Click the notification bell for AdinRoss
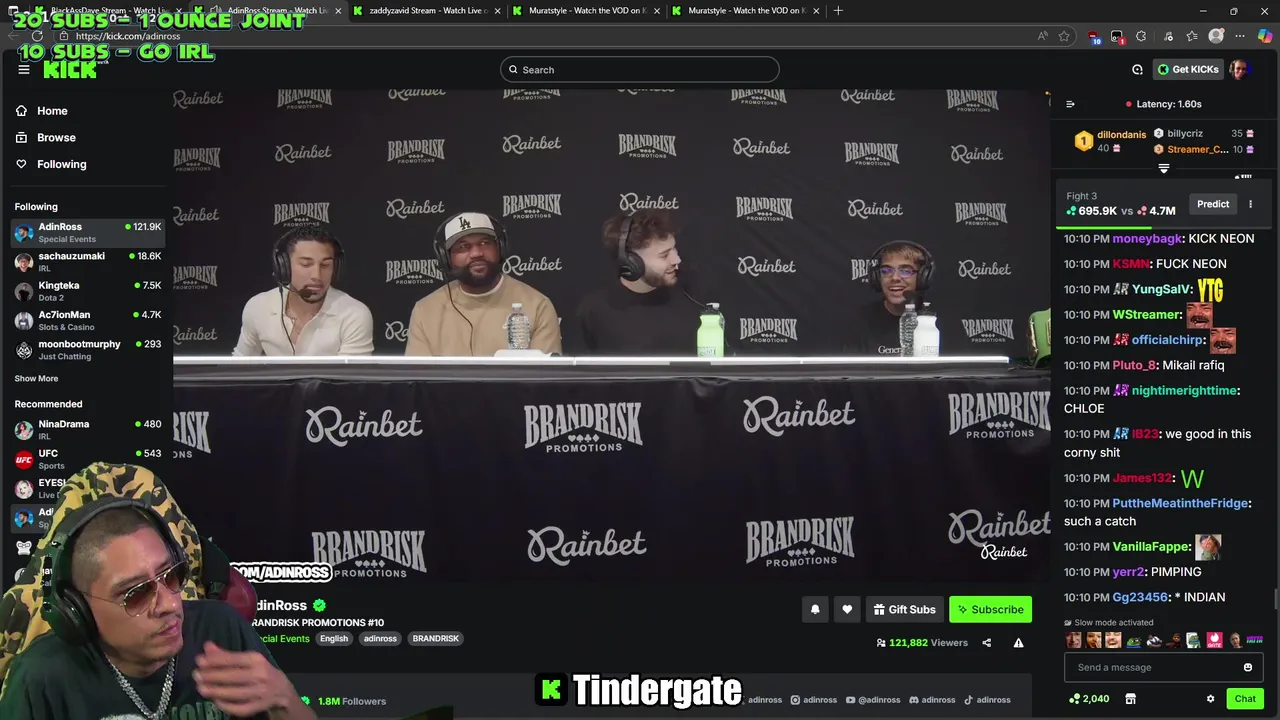 tap(815, 609)
